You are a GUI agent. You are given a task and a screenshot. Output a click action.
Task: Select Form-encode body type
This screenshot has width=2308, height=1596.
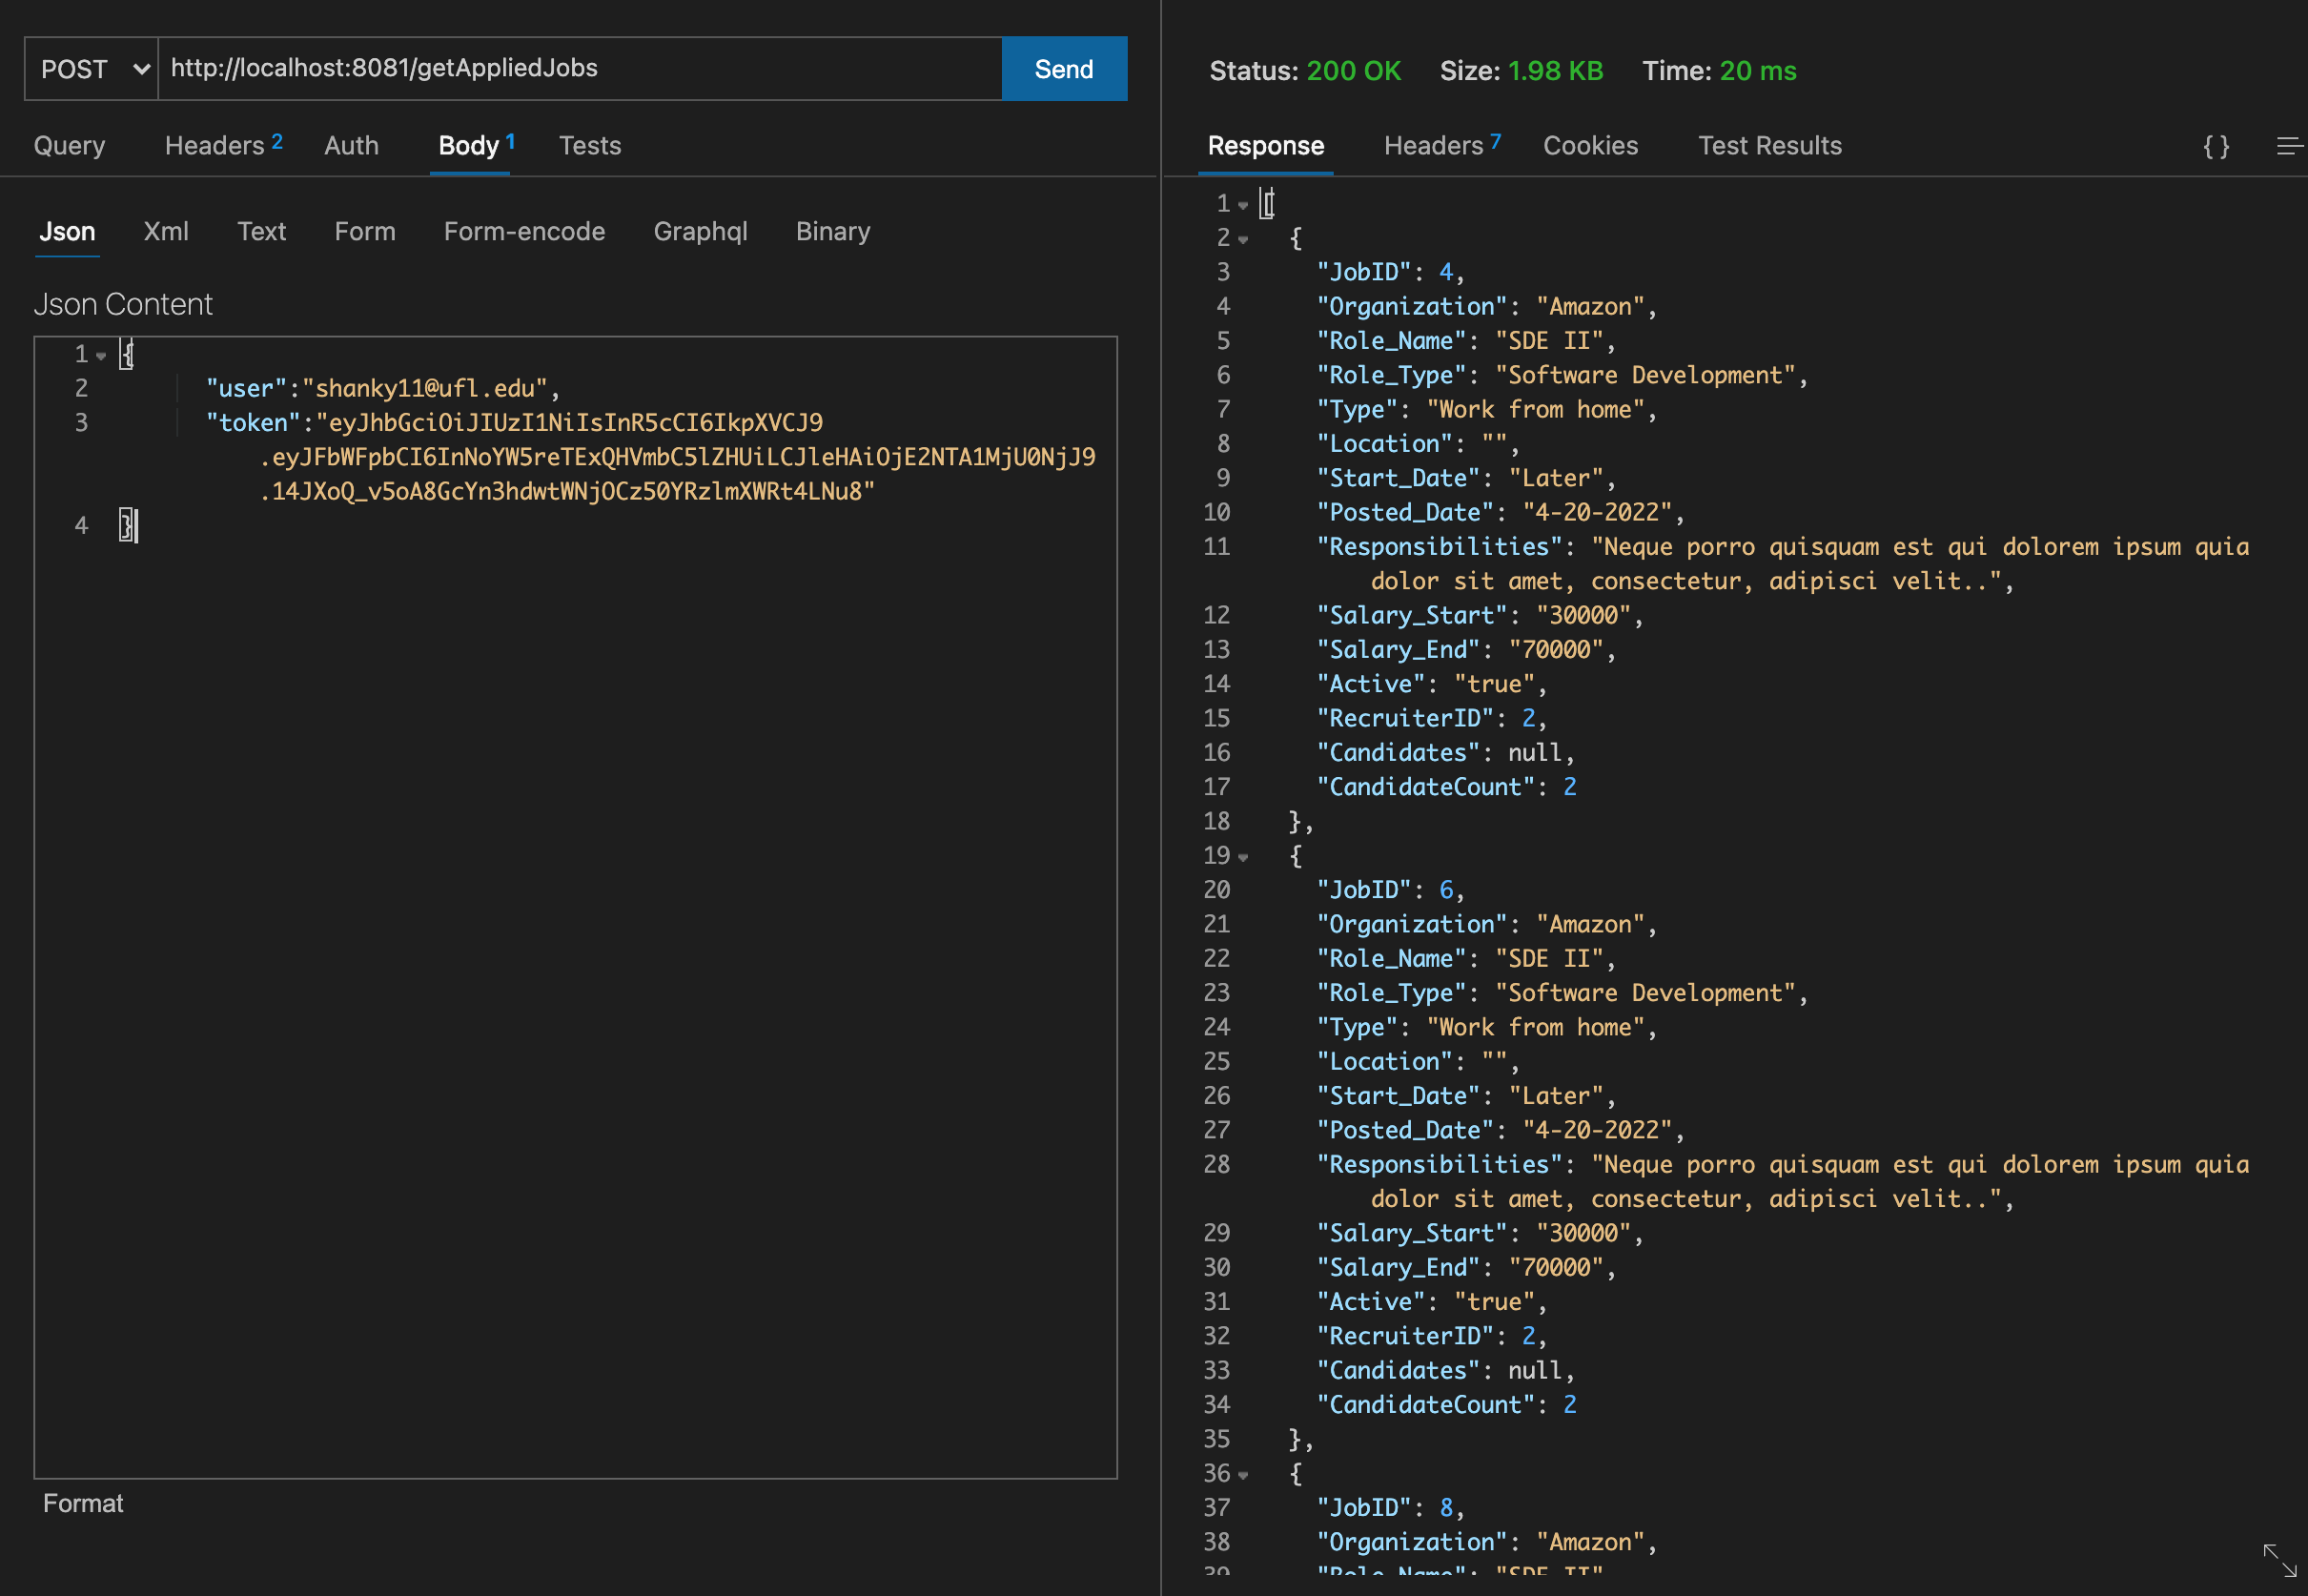tap(524, 232)
